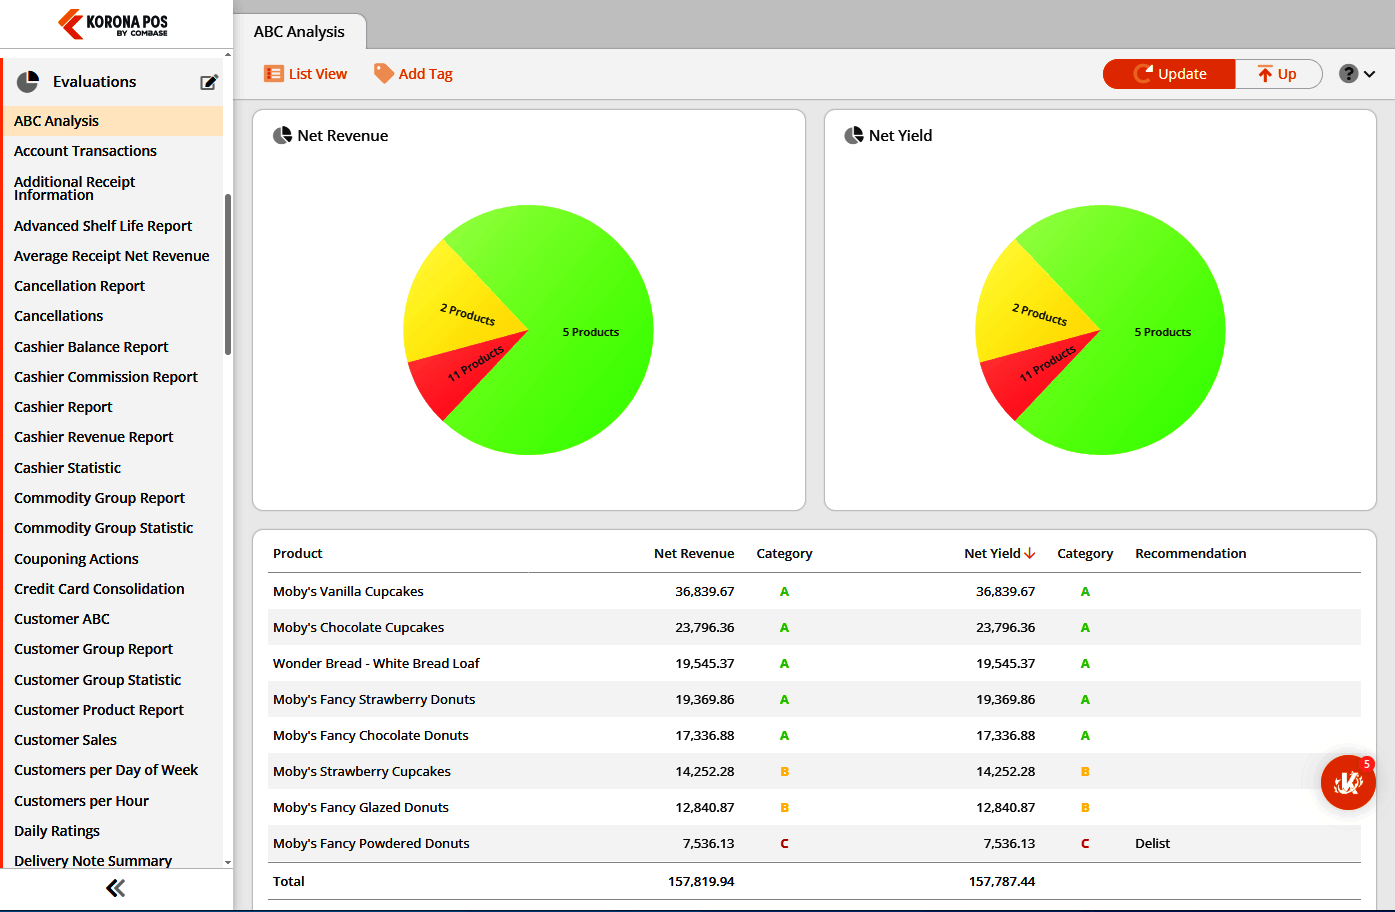Click the Up button
Screen dimensions: 1395x912
pos(1278,74)
